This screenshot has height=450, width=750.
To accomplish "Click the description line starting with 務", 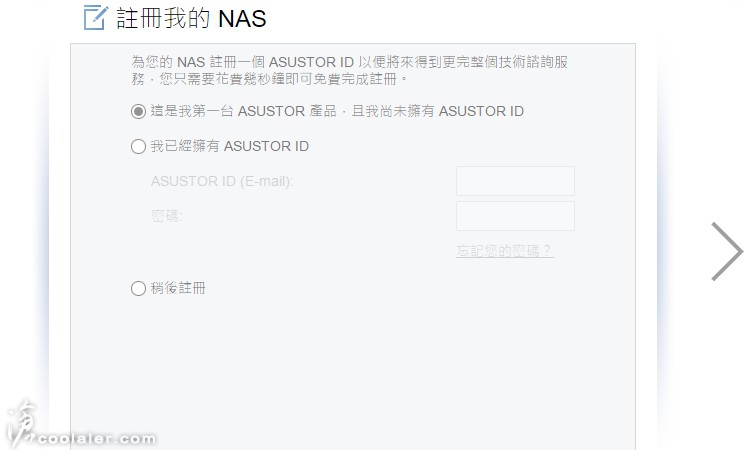I will [269, 78].
